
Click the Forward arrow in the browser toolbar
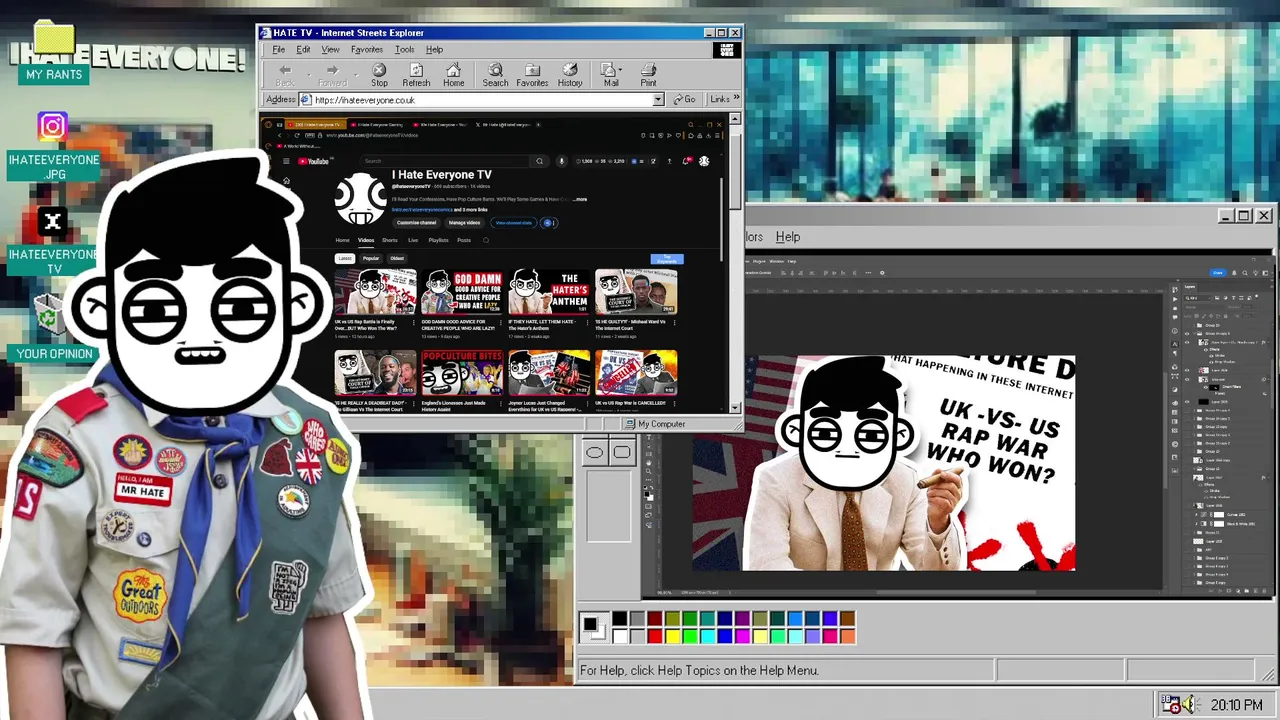(x=332, y=75)
